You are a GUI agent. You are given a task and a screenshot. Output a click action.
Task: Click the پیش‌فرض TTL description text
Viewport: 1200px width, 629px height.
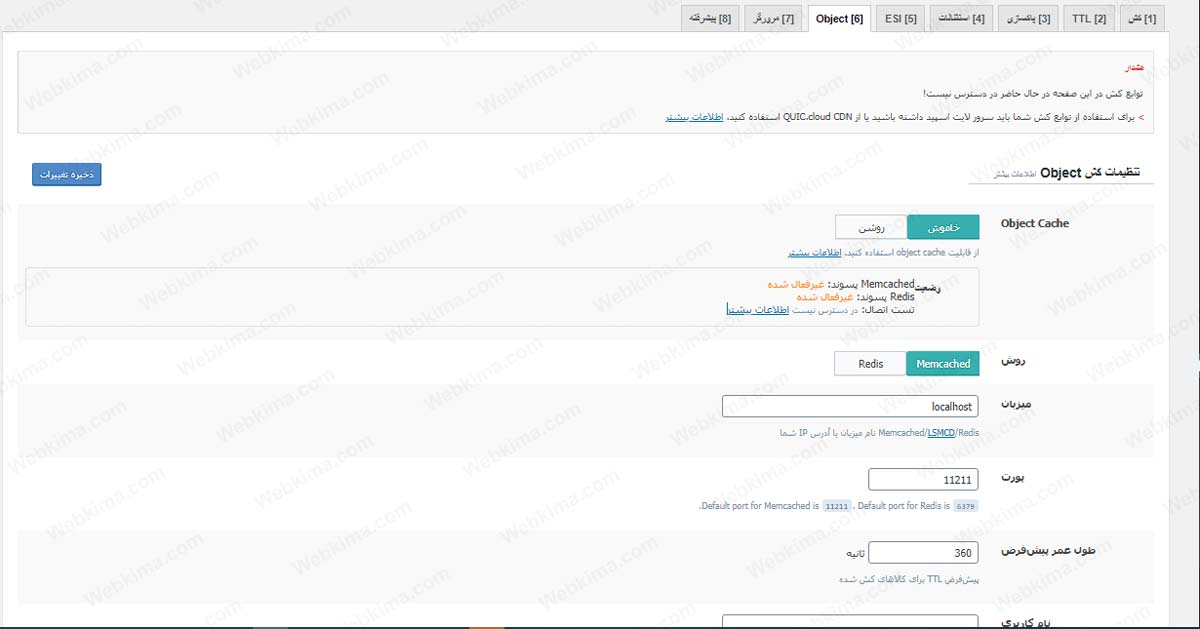point(908,579)
